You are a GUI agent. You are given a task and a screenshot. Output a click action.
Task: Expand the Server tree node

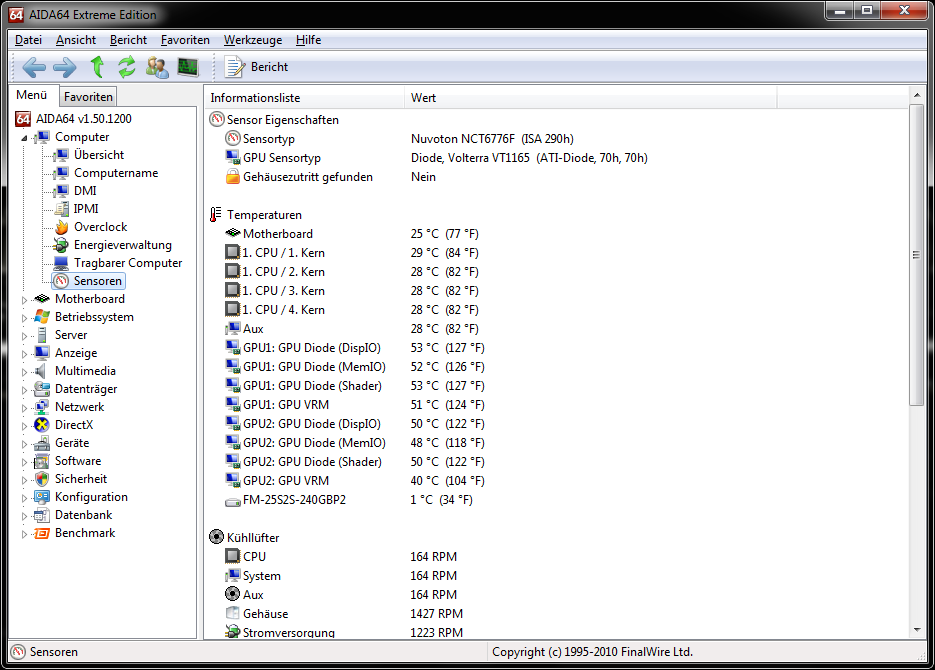point(24,336)
